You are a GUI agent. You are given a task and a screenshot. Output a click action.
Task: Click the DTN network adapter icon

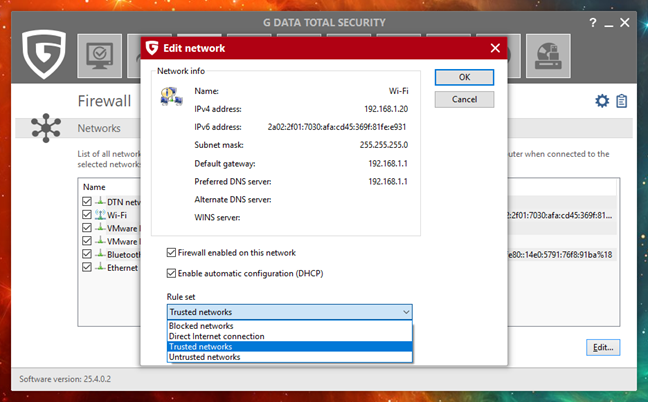coord(100,201)
